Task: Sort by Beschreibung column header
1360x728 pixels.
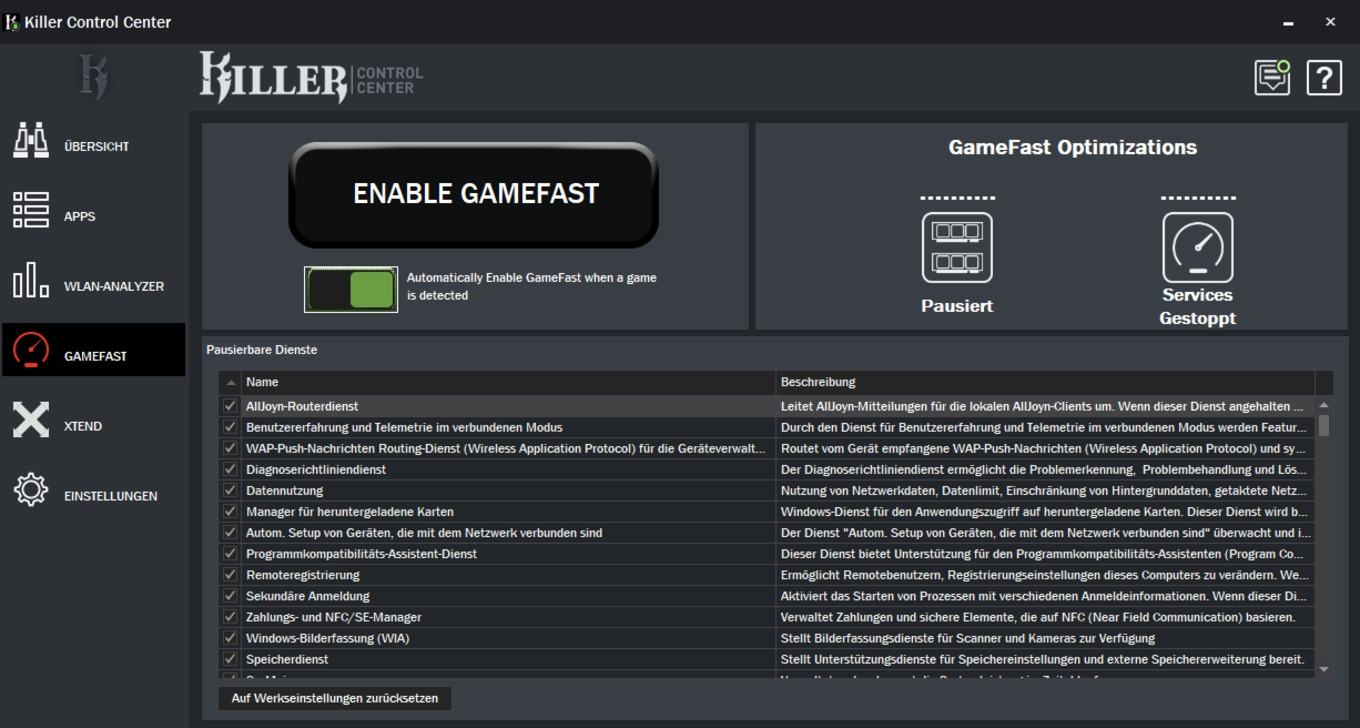Action: pos(1045,382)
